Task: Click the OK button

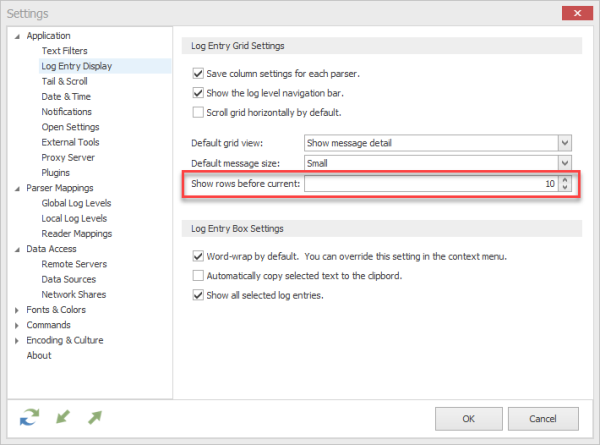Action: pyautogui.click(x=469, y=419)
